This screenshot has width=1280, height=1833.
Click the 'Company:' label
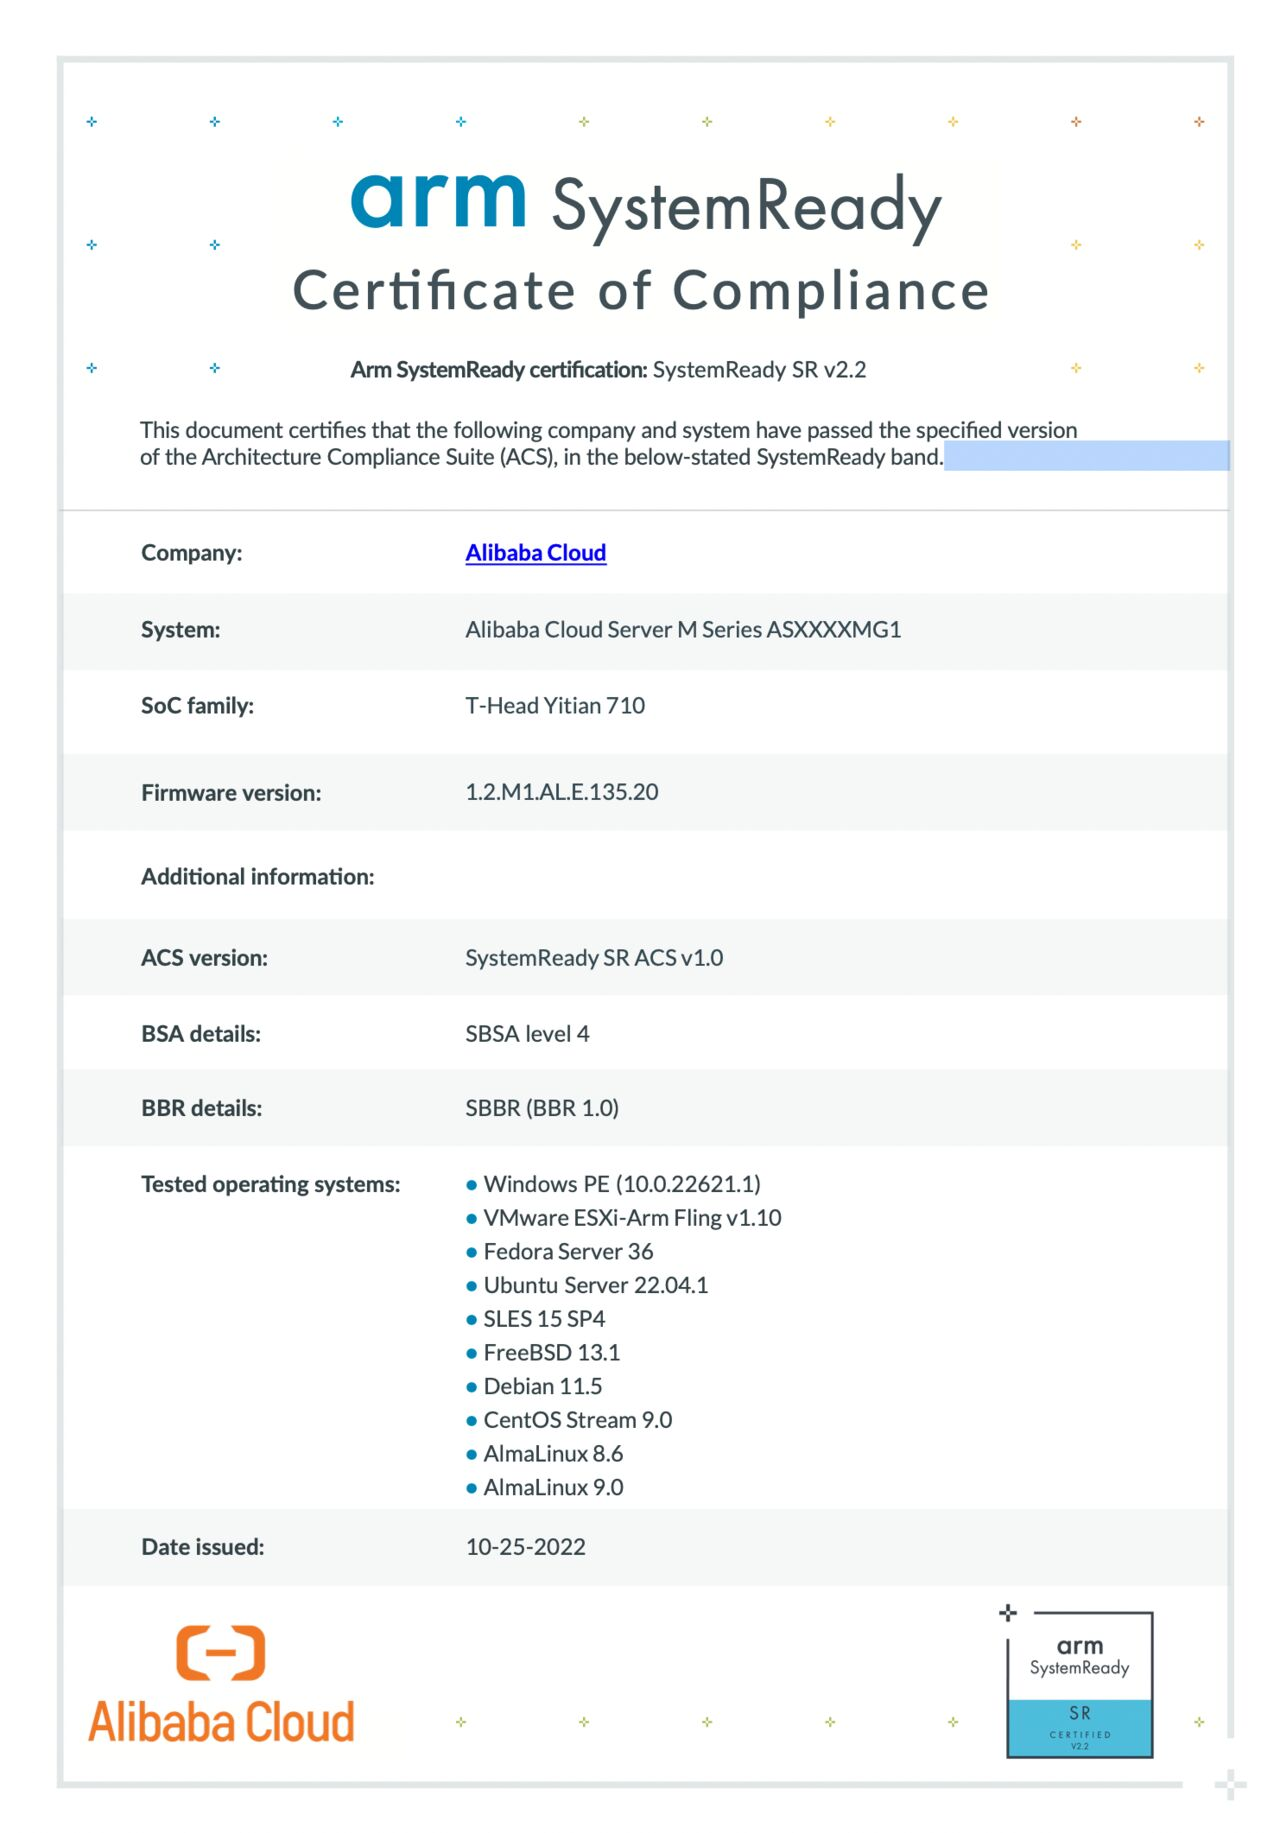[x=191, y=553]
